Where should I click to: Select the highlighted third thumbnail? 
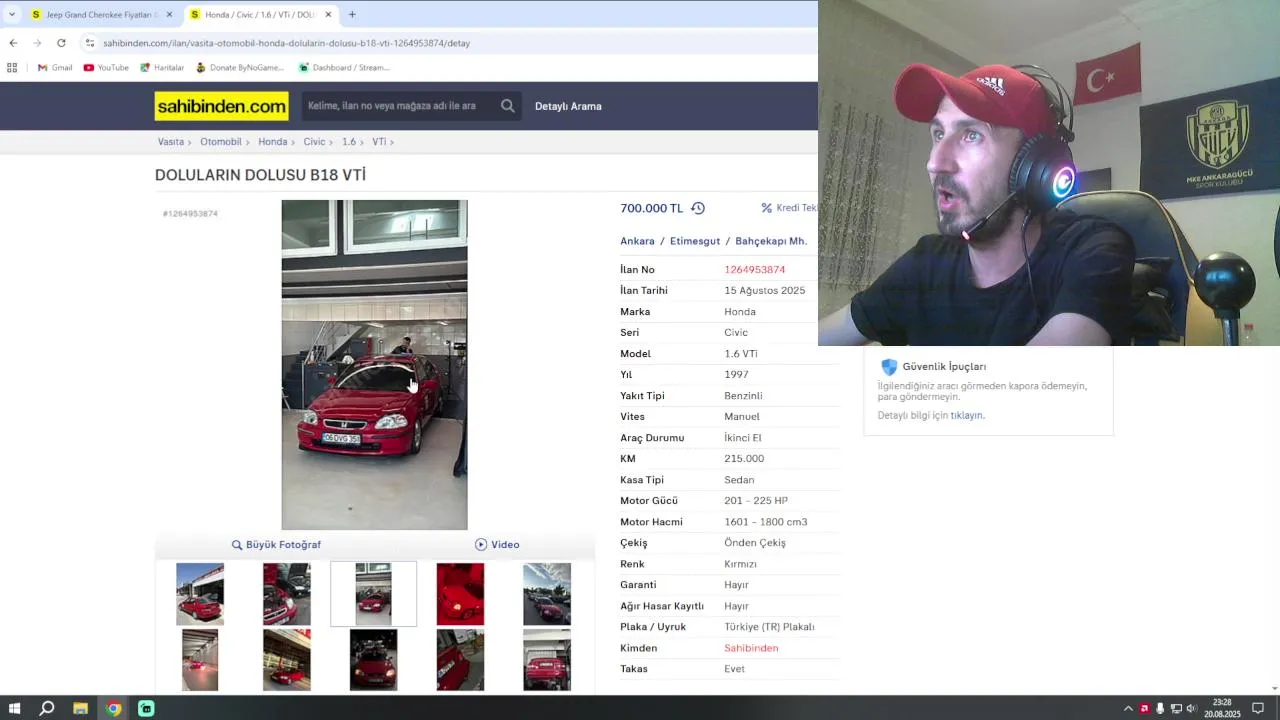(373, 594)
